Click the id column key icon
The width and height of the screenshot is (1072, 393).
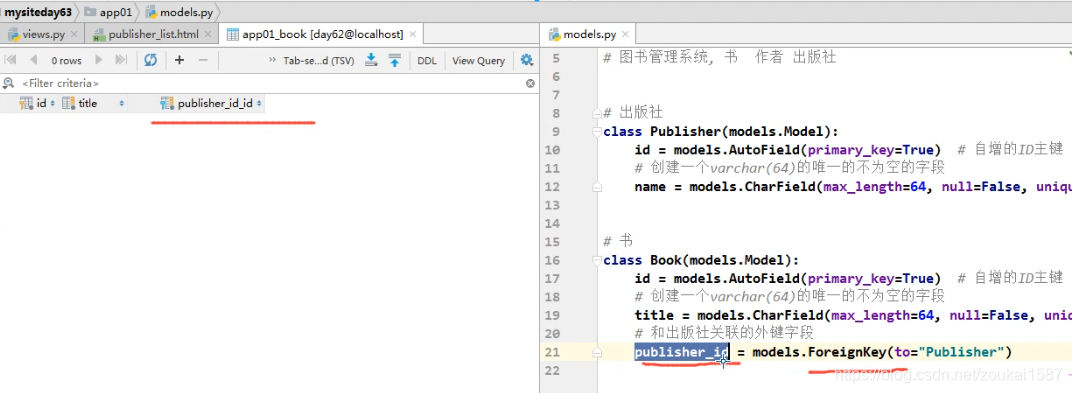pyautogui.click(x=26, y=104)
